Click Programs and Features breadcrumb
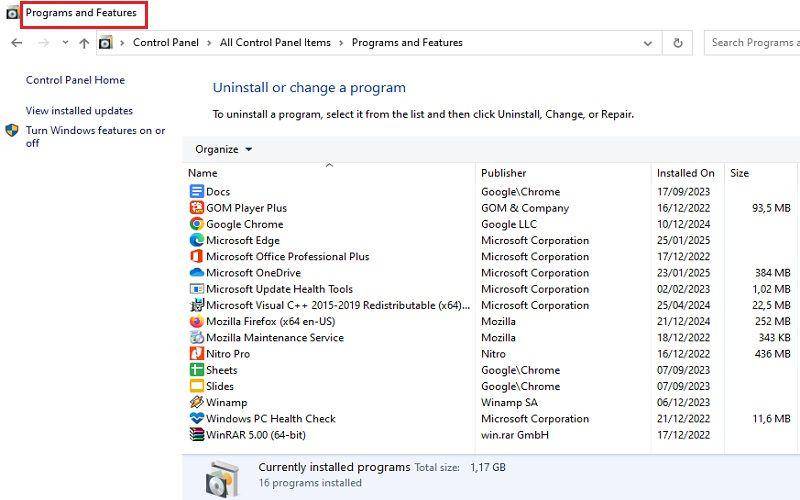The image size is (800, 500). tap(407, 43)
